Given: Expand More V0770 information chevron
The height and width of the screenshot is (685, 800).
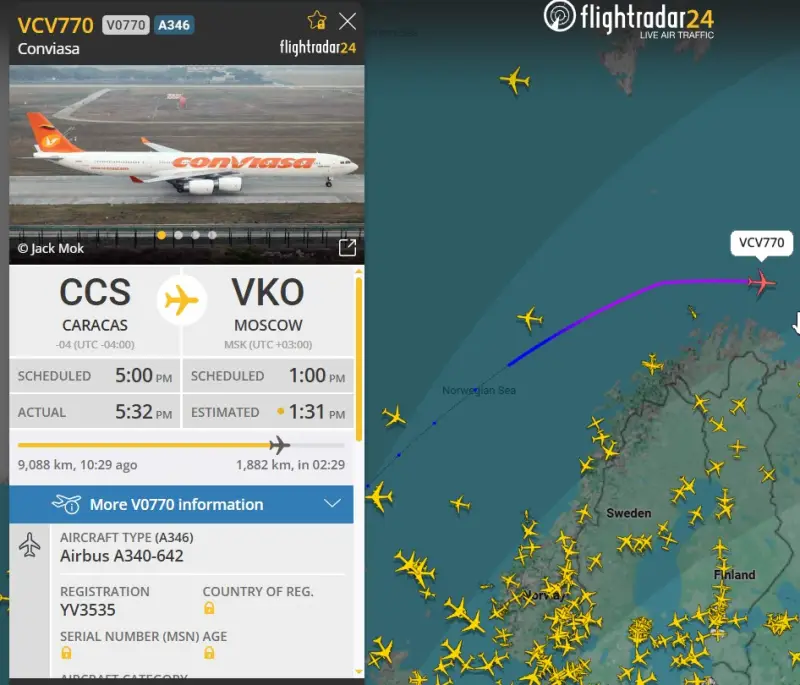Looking at the screenshot, I should click(332, 504).
